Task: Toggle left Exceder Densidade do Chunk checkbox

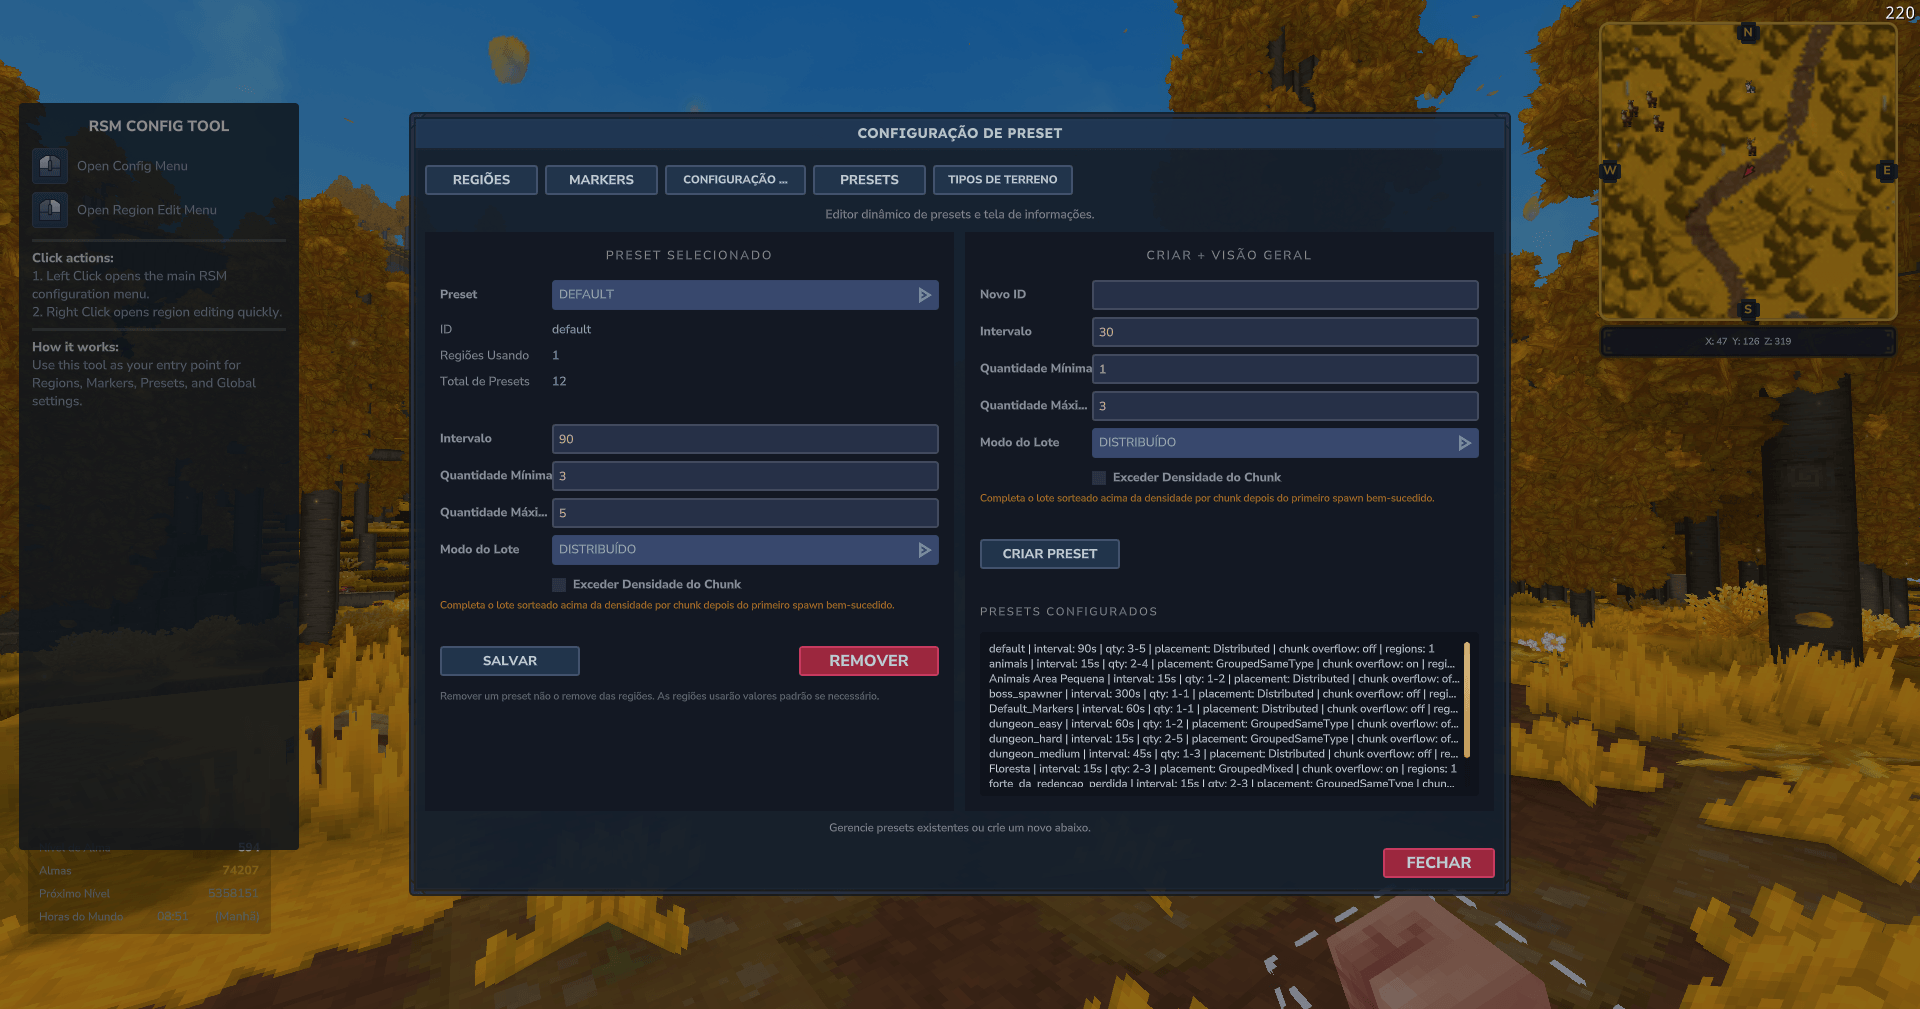Action: coord(559,585)
